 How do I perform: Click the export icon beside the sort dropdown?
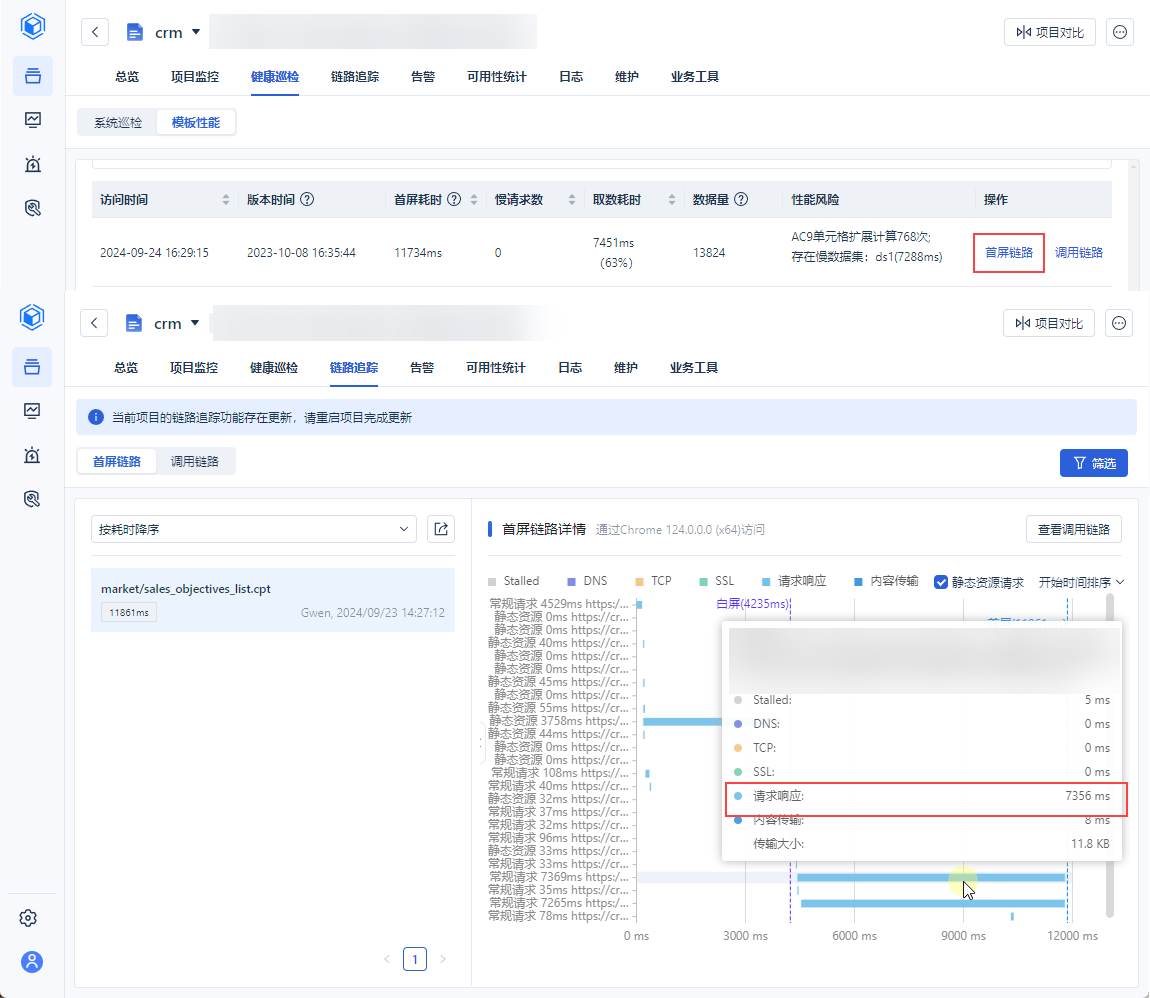click(x=442, y=529)
